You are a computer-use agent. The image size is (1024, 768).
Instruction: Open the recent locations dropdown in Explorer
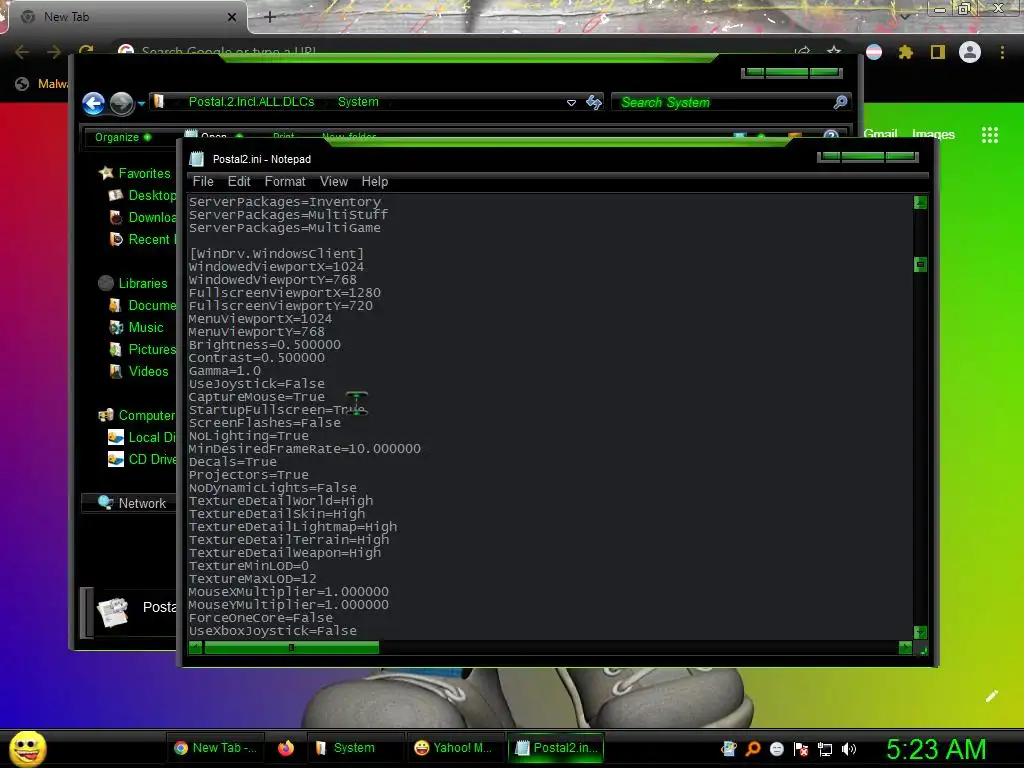point(141,103)
